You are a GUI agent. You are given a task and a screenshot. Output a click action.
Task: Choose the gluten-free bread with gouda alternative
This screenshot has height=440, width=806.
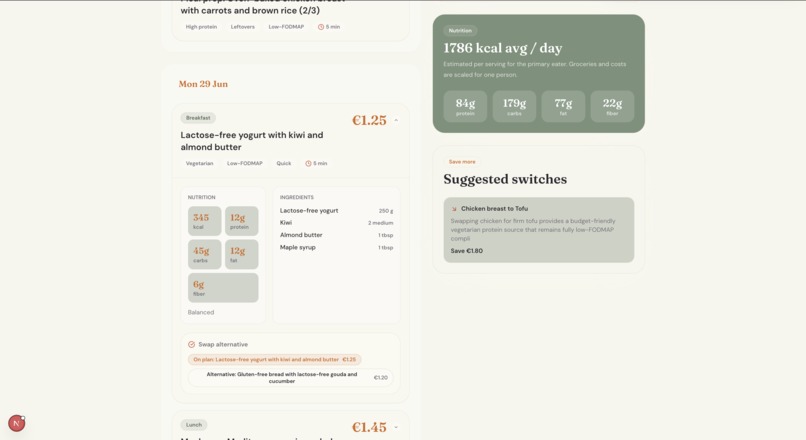[x=290, y=378]
